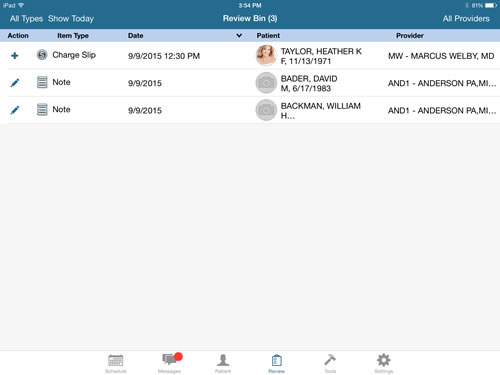
Task: Select the Note label in Bader, David row
Action: click(x=61, y=82)
